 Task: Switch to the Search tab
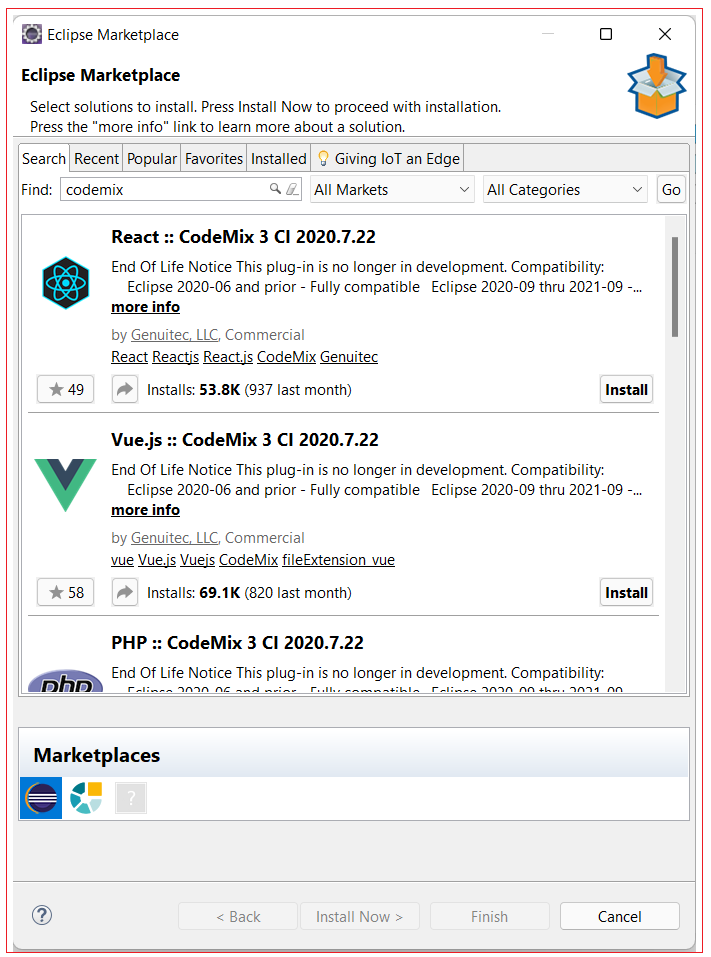44,159
